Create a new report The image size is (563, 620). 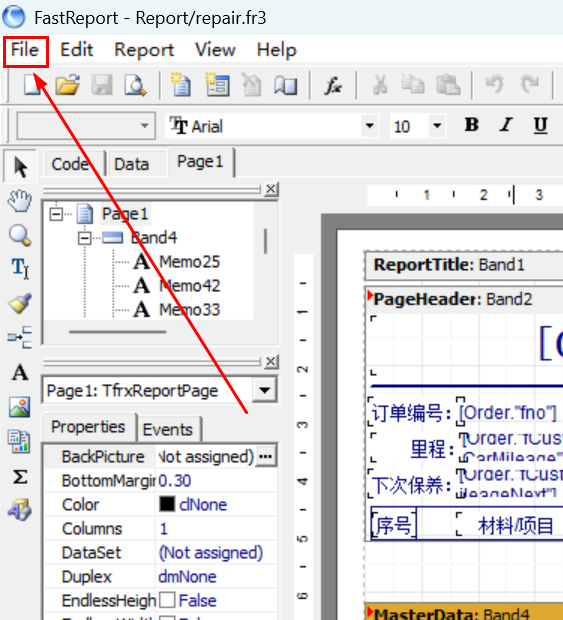(x=32, y=84)
